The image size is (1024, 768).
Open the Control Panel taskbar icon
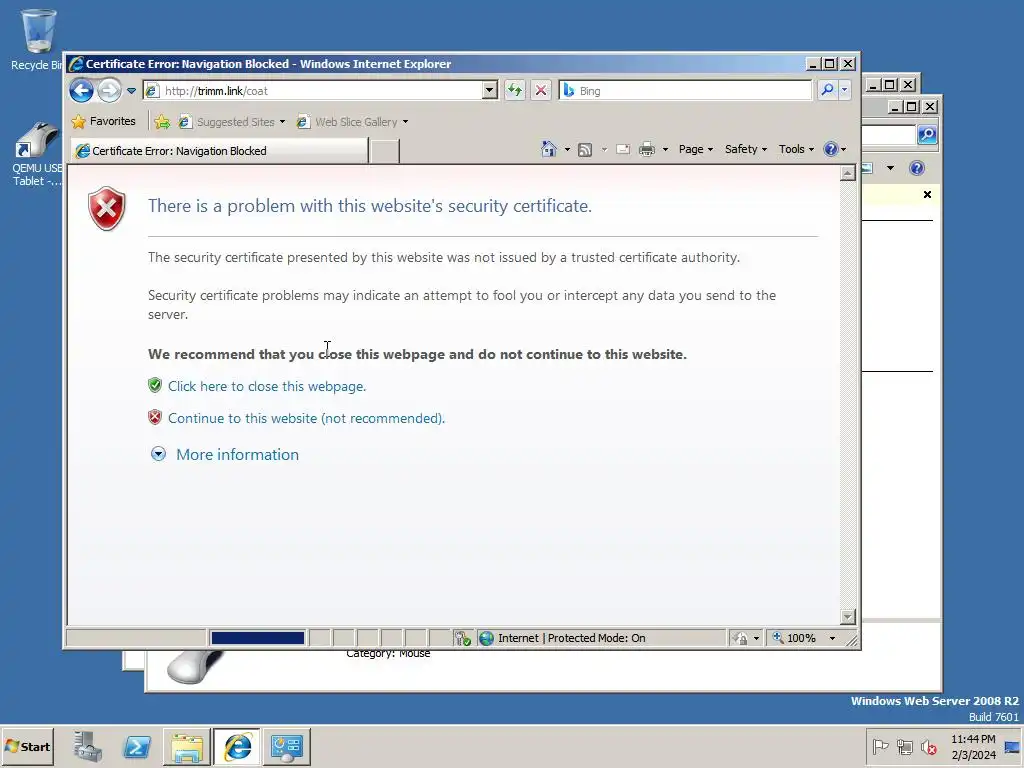click(287, 746)
